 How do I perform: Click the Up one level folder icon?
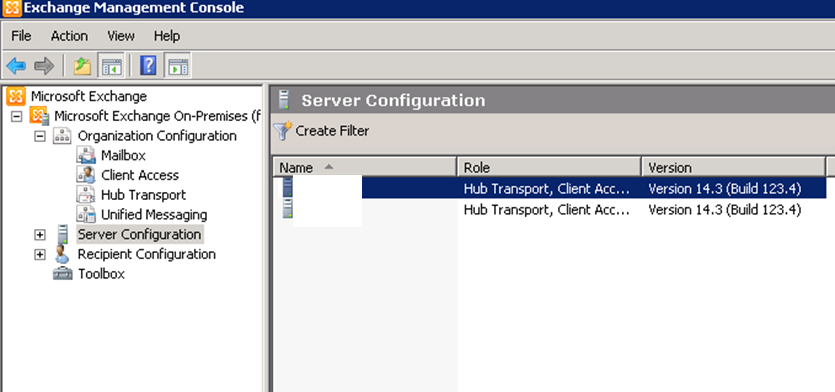[x=82, y=67]
